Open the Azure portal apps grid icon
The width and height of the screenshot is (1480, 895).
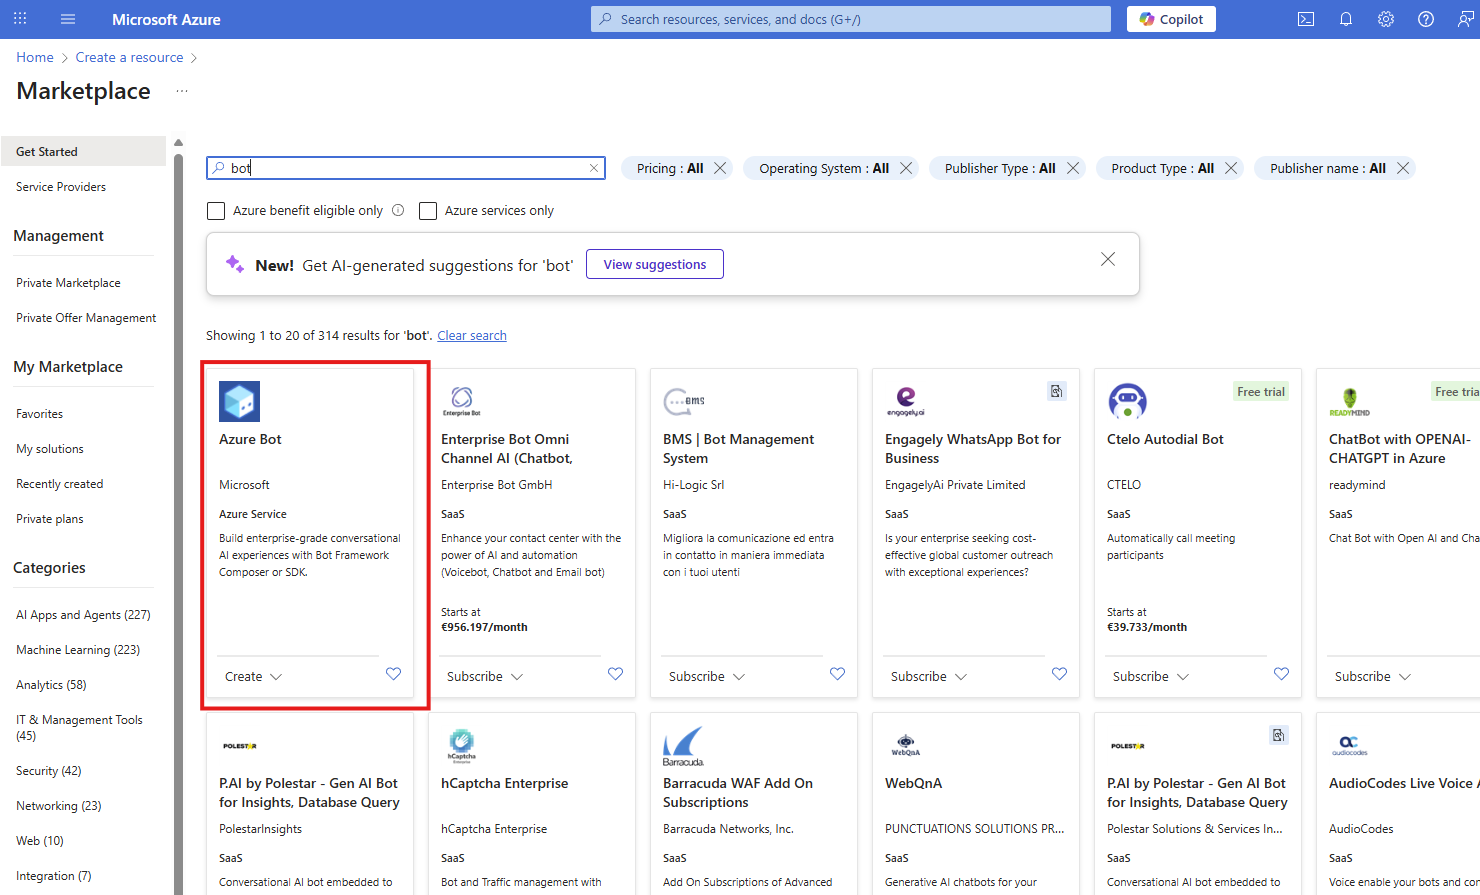(x=20, y=19)
